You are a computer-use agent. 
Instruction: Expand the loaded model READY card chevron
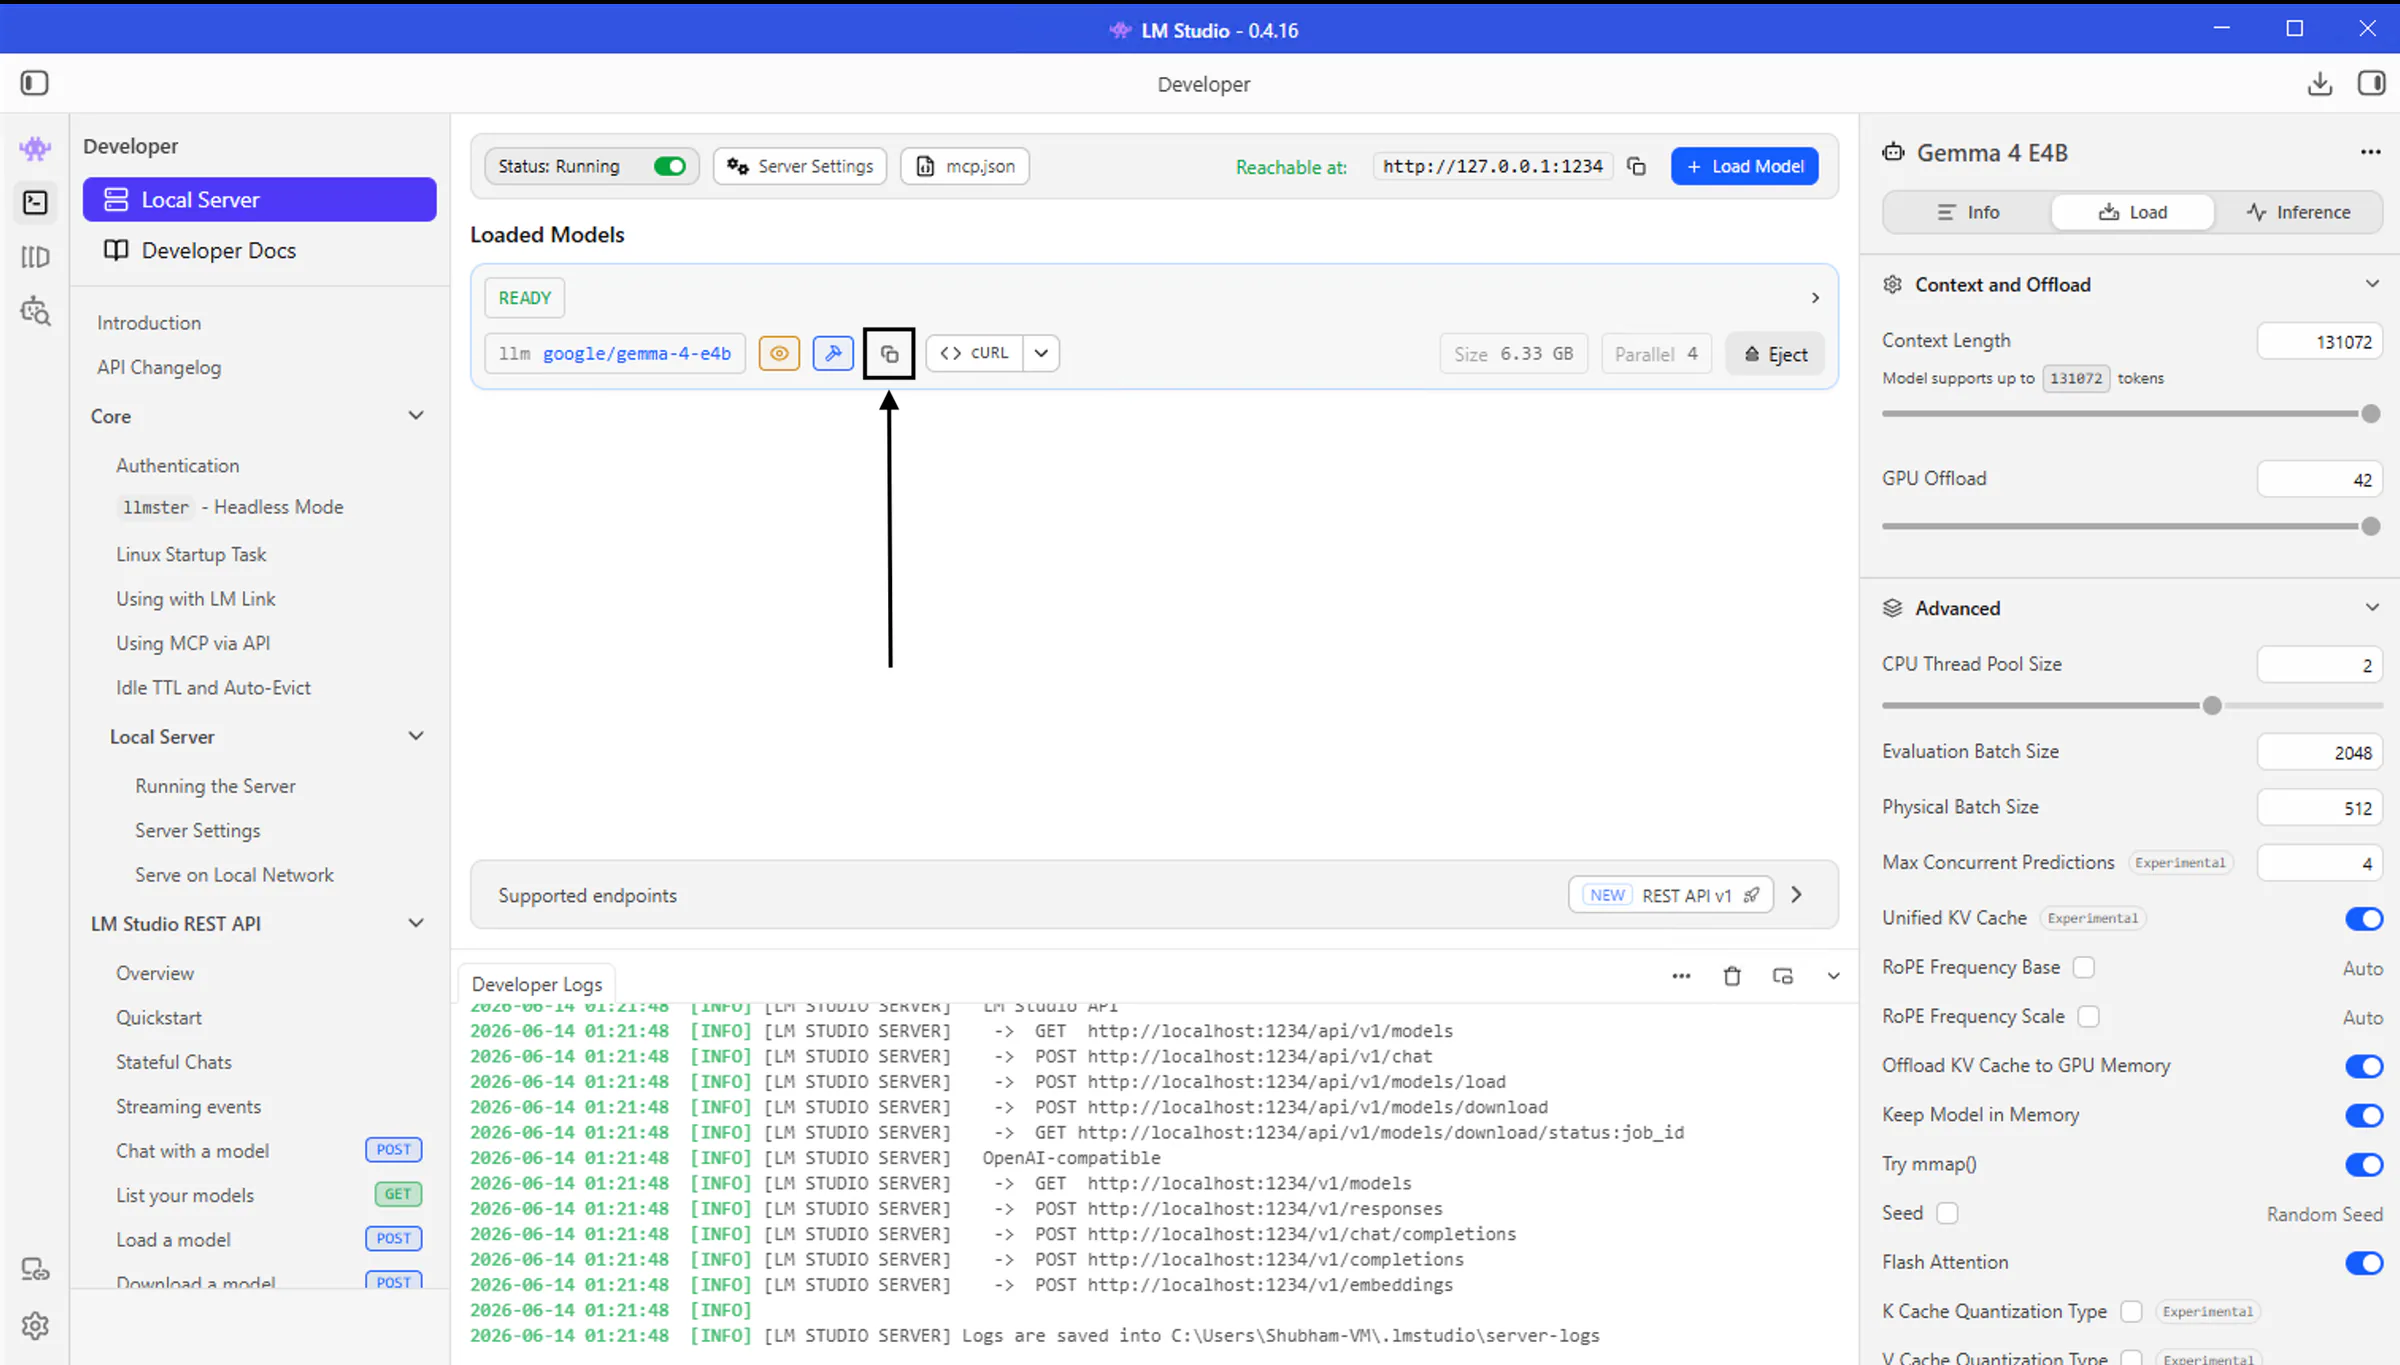tap(1815, 298)
